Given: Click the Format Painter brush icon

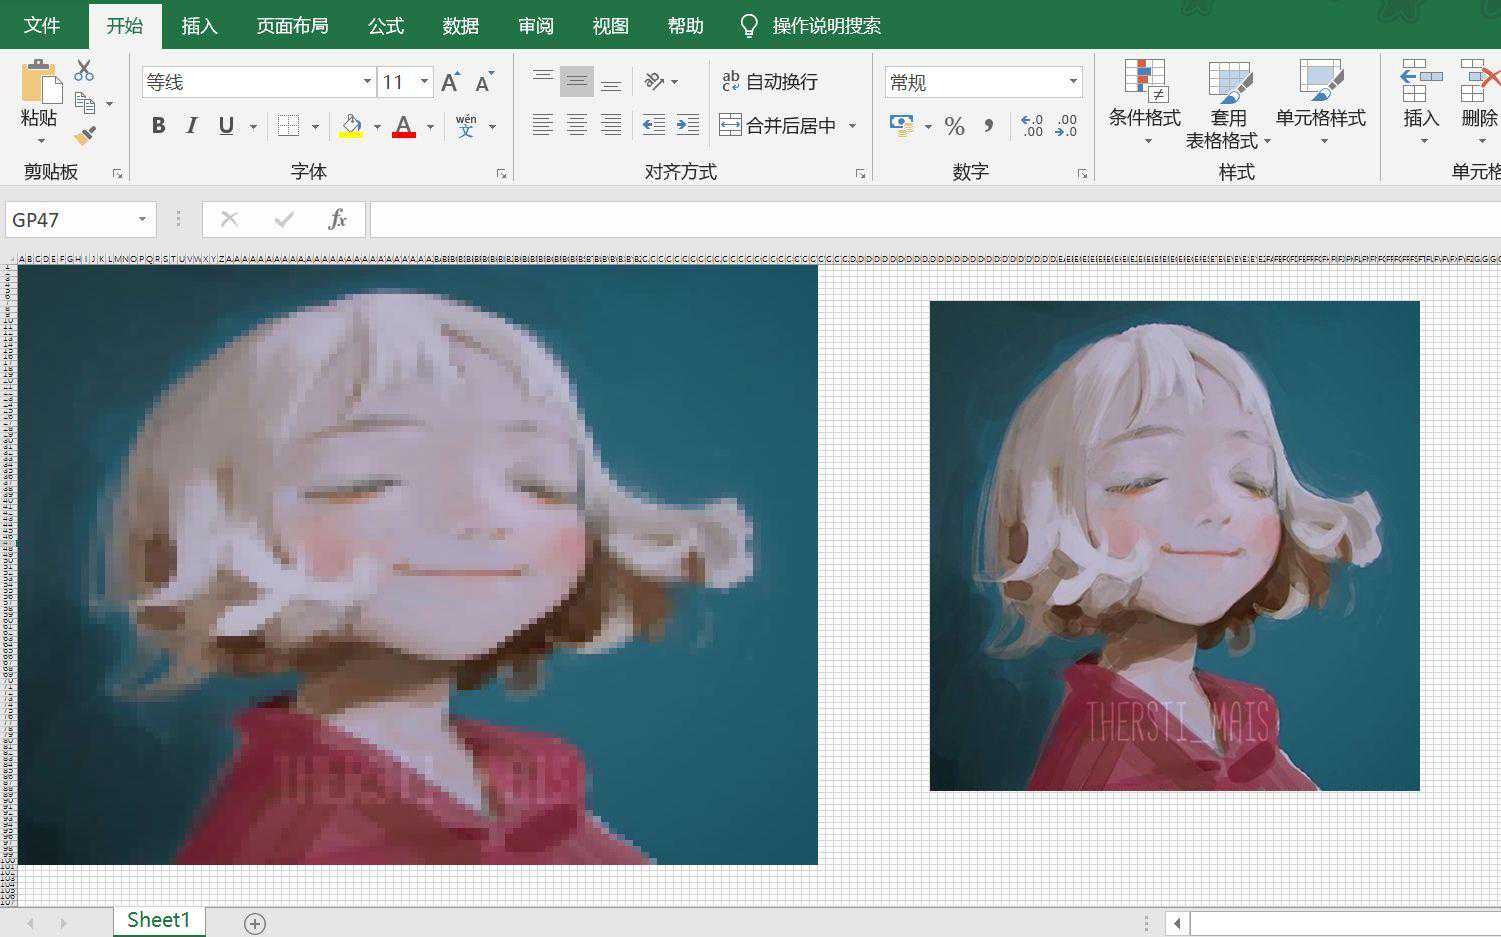Looking at the screenshot, I should (85, 135).
